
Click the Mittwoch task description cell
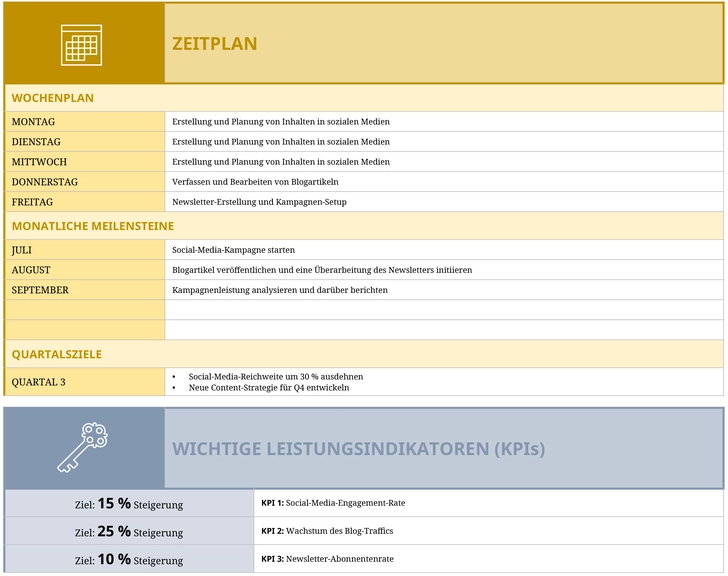(444, 162)
